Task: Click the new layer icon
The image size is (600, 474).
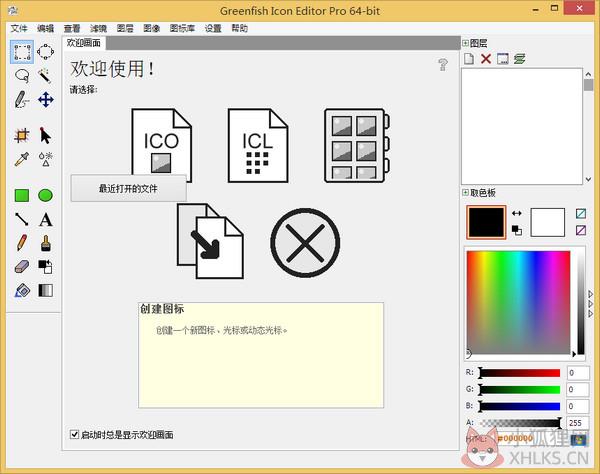Action: point(469,59)
